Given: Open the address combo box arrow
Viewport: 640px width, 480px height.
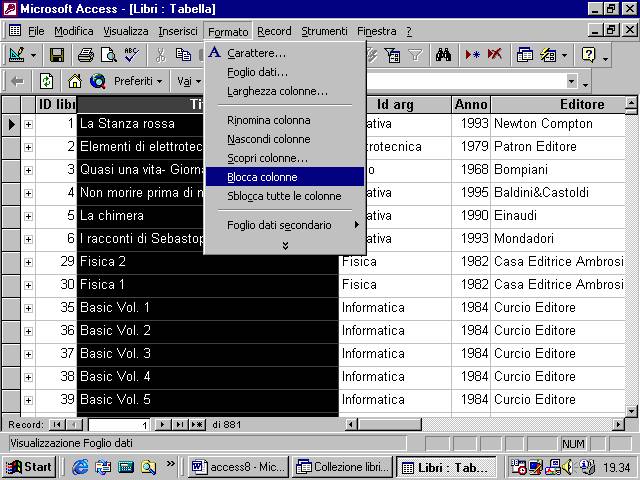Looking at the screenshot, I should (x=572, y=81).
